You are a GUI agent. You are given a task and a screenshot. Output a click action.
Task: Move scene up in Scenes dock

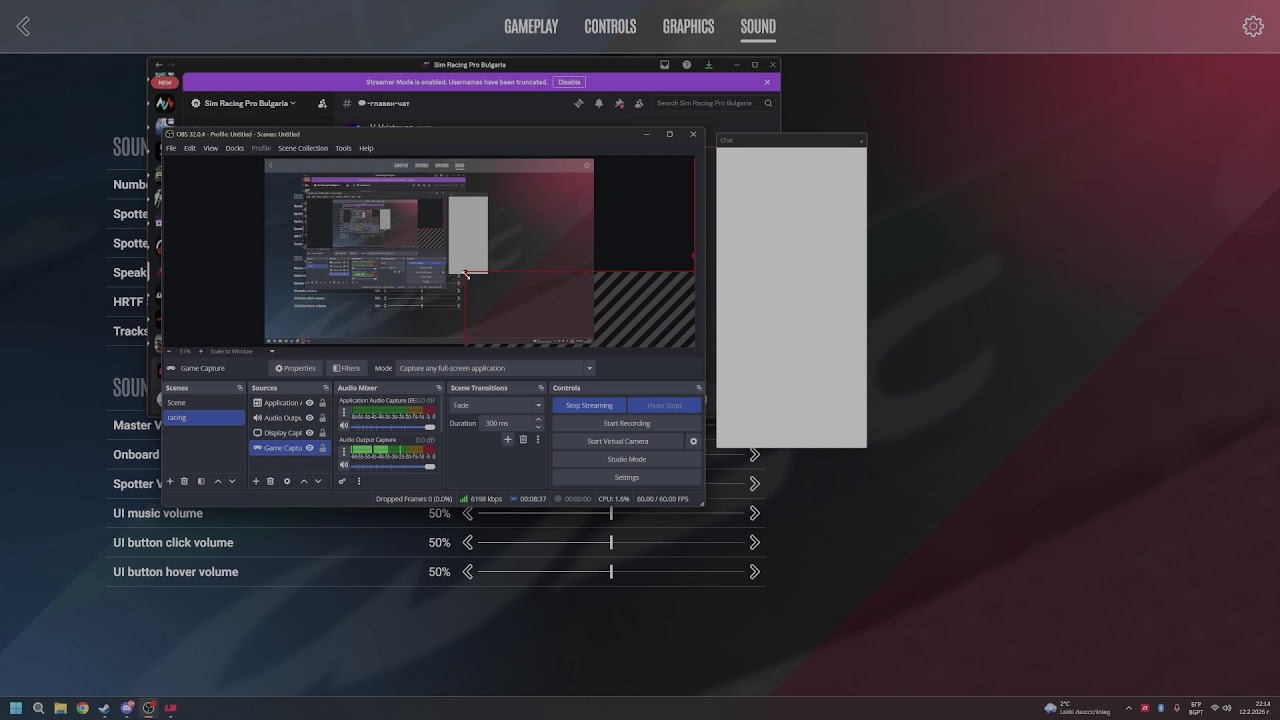point(218,481)
